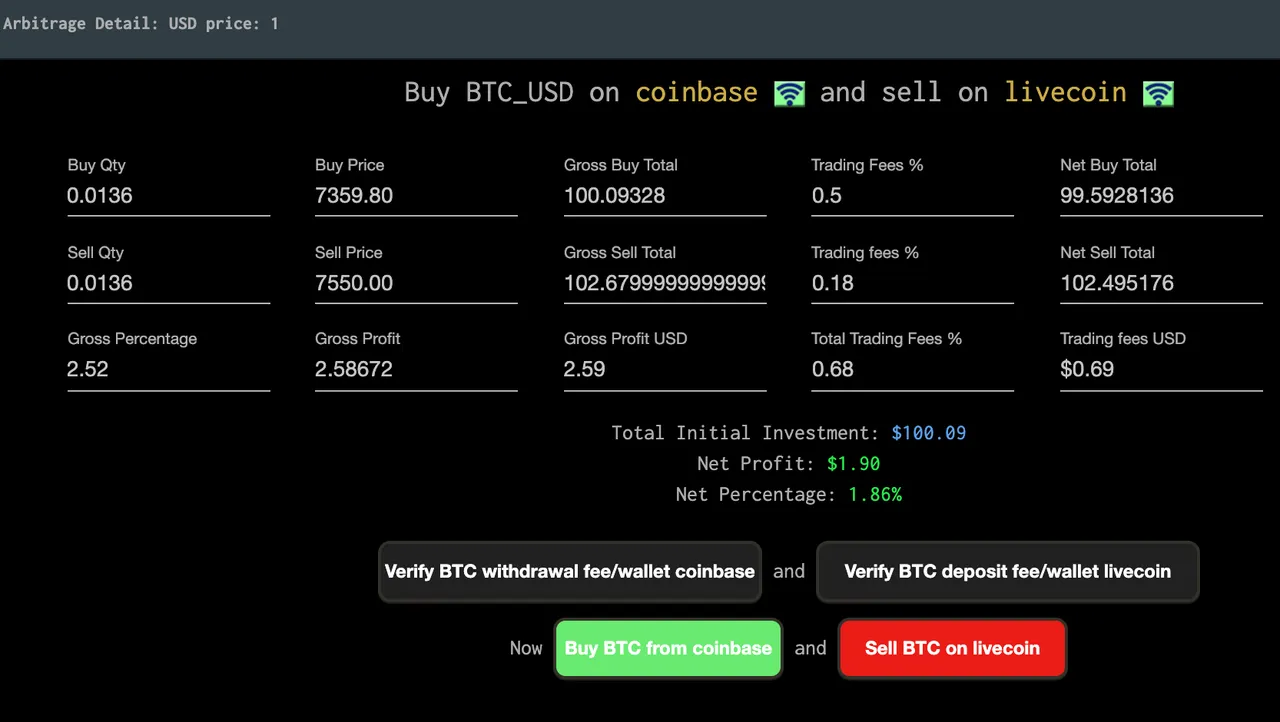This screenshot has width=1280, height=722.
Task: Click the Net Profit value $1.90
Action: 854,464
